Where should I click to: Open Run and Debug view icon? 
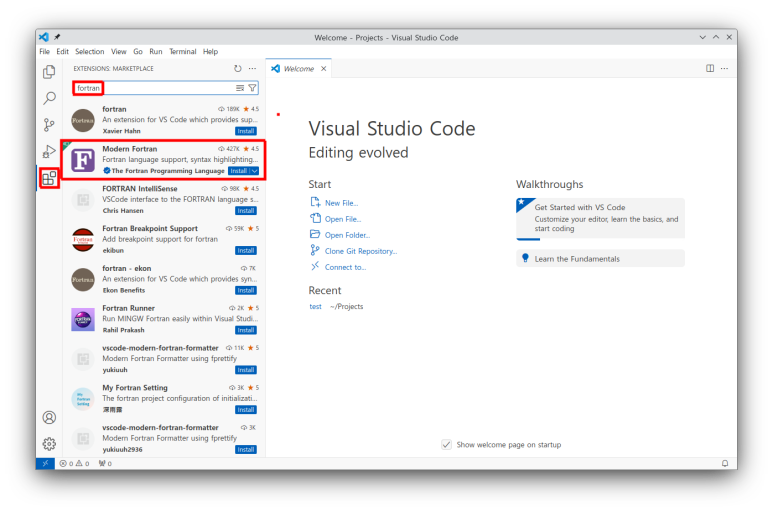tap(49, 151)
